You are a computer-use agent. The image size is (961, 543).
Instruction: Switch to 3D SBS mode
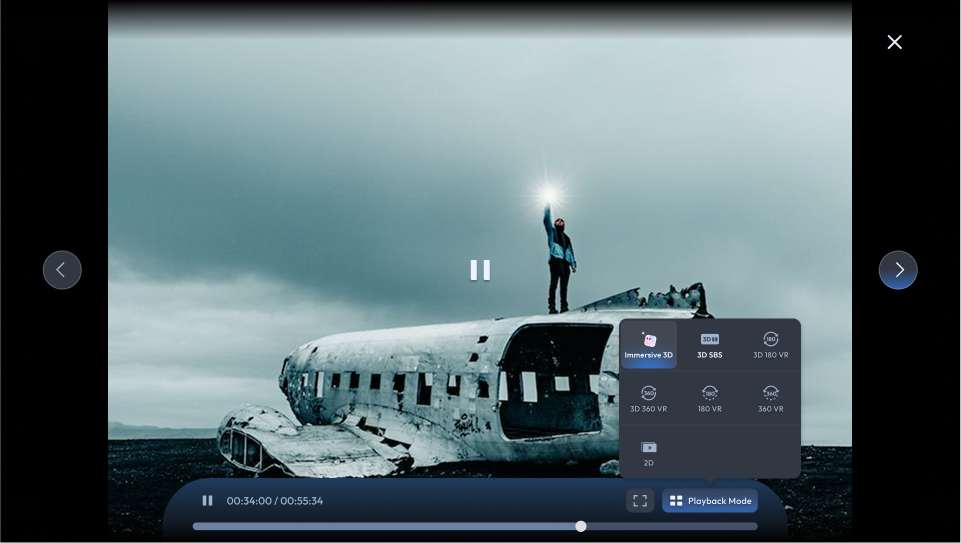click(709, 344)
